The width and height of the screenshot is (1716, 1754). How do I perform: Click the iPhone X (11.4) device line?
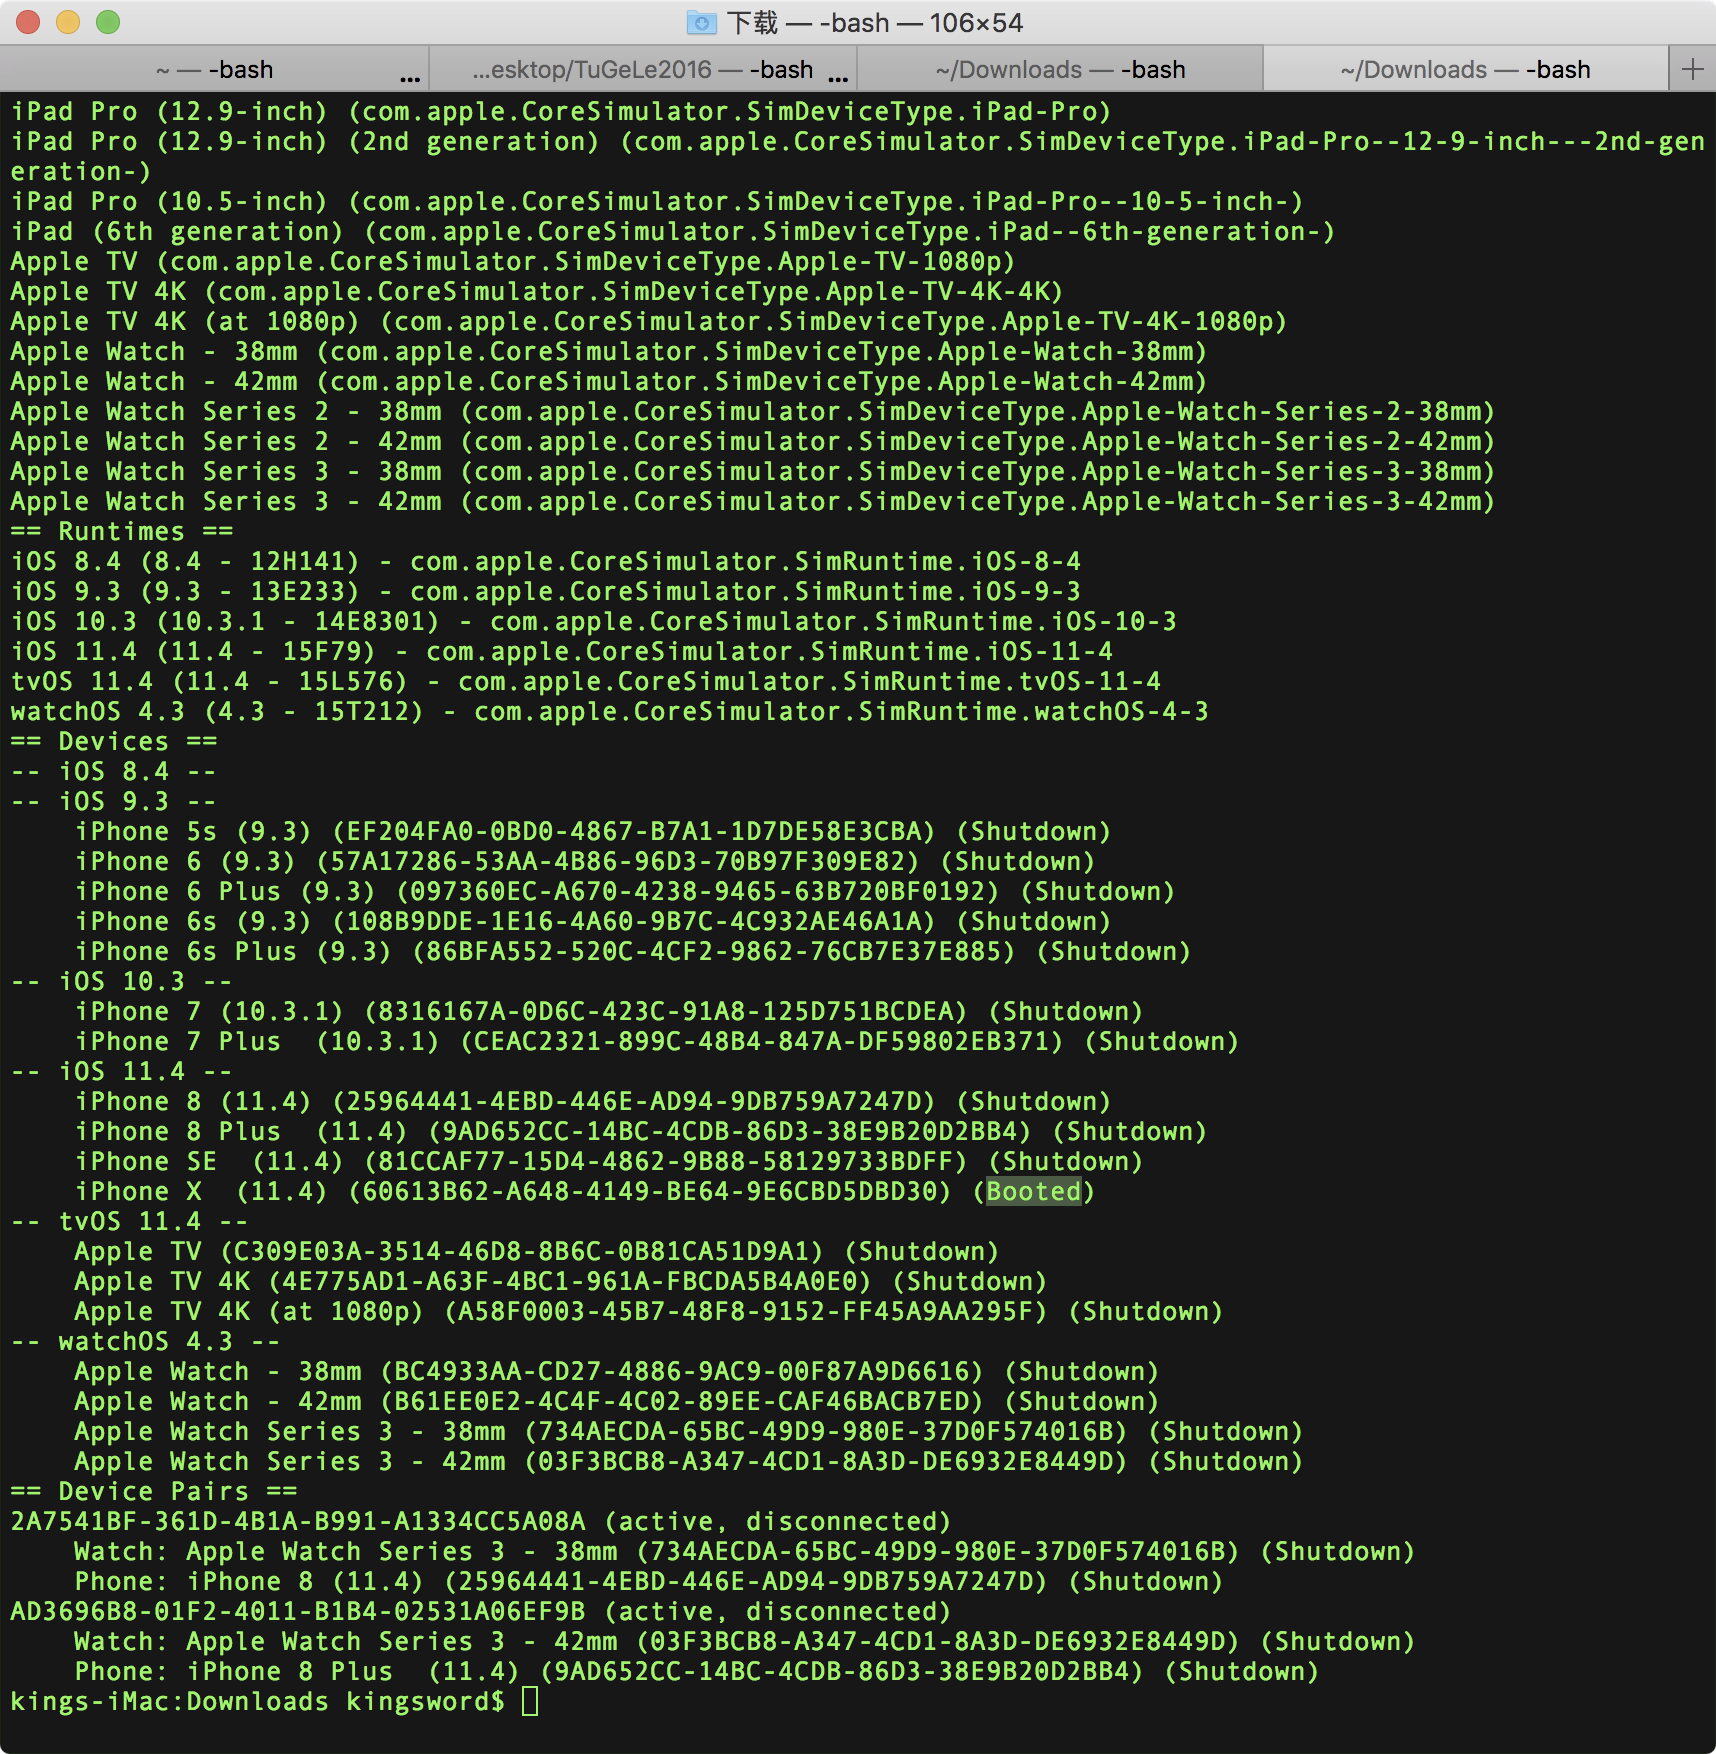(585, 1191)
